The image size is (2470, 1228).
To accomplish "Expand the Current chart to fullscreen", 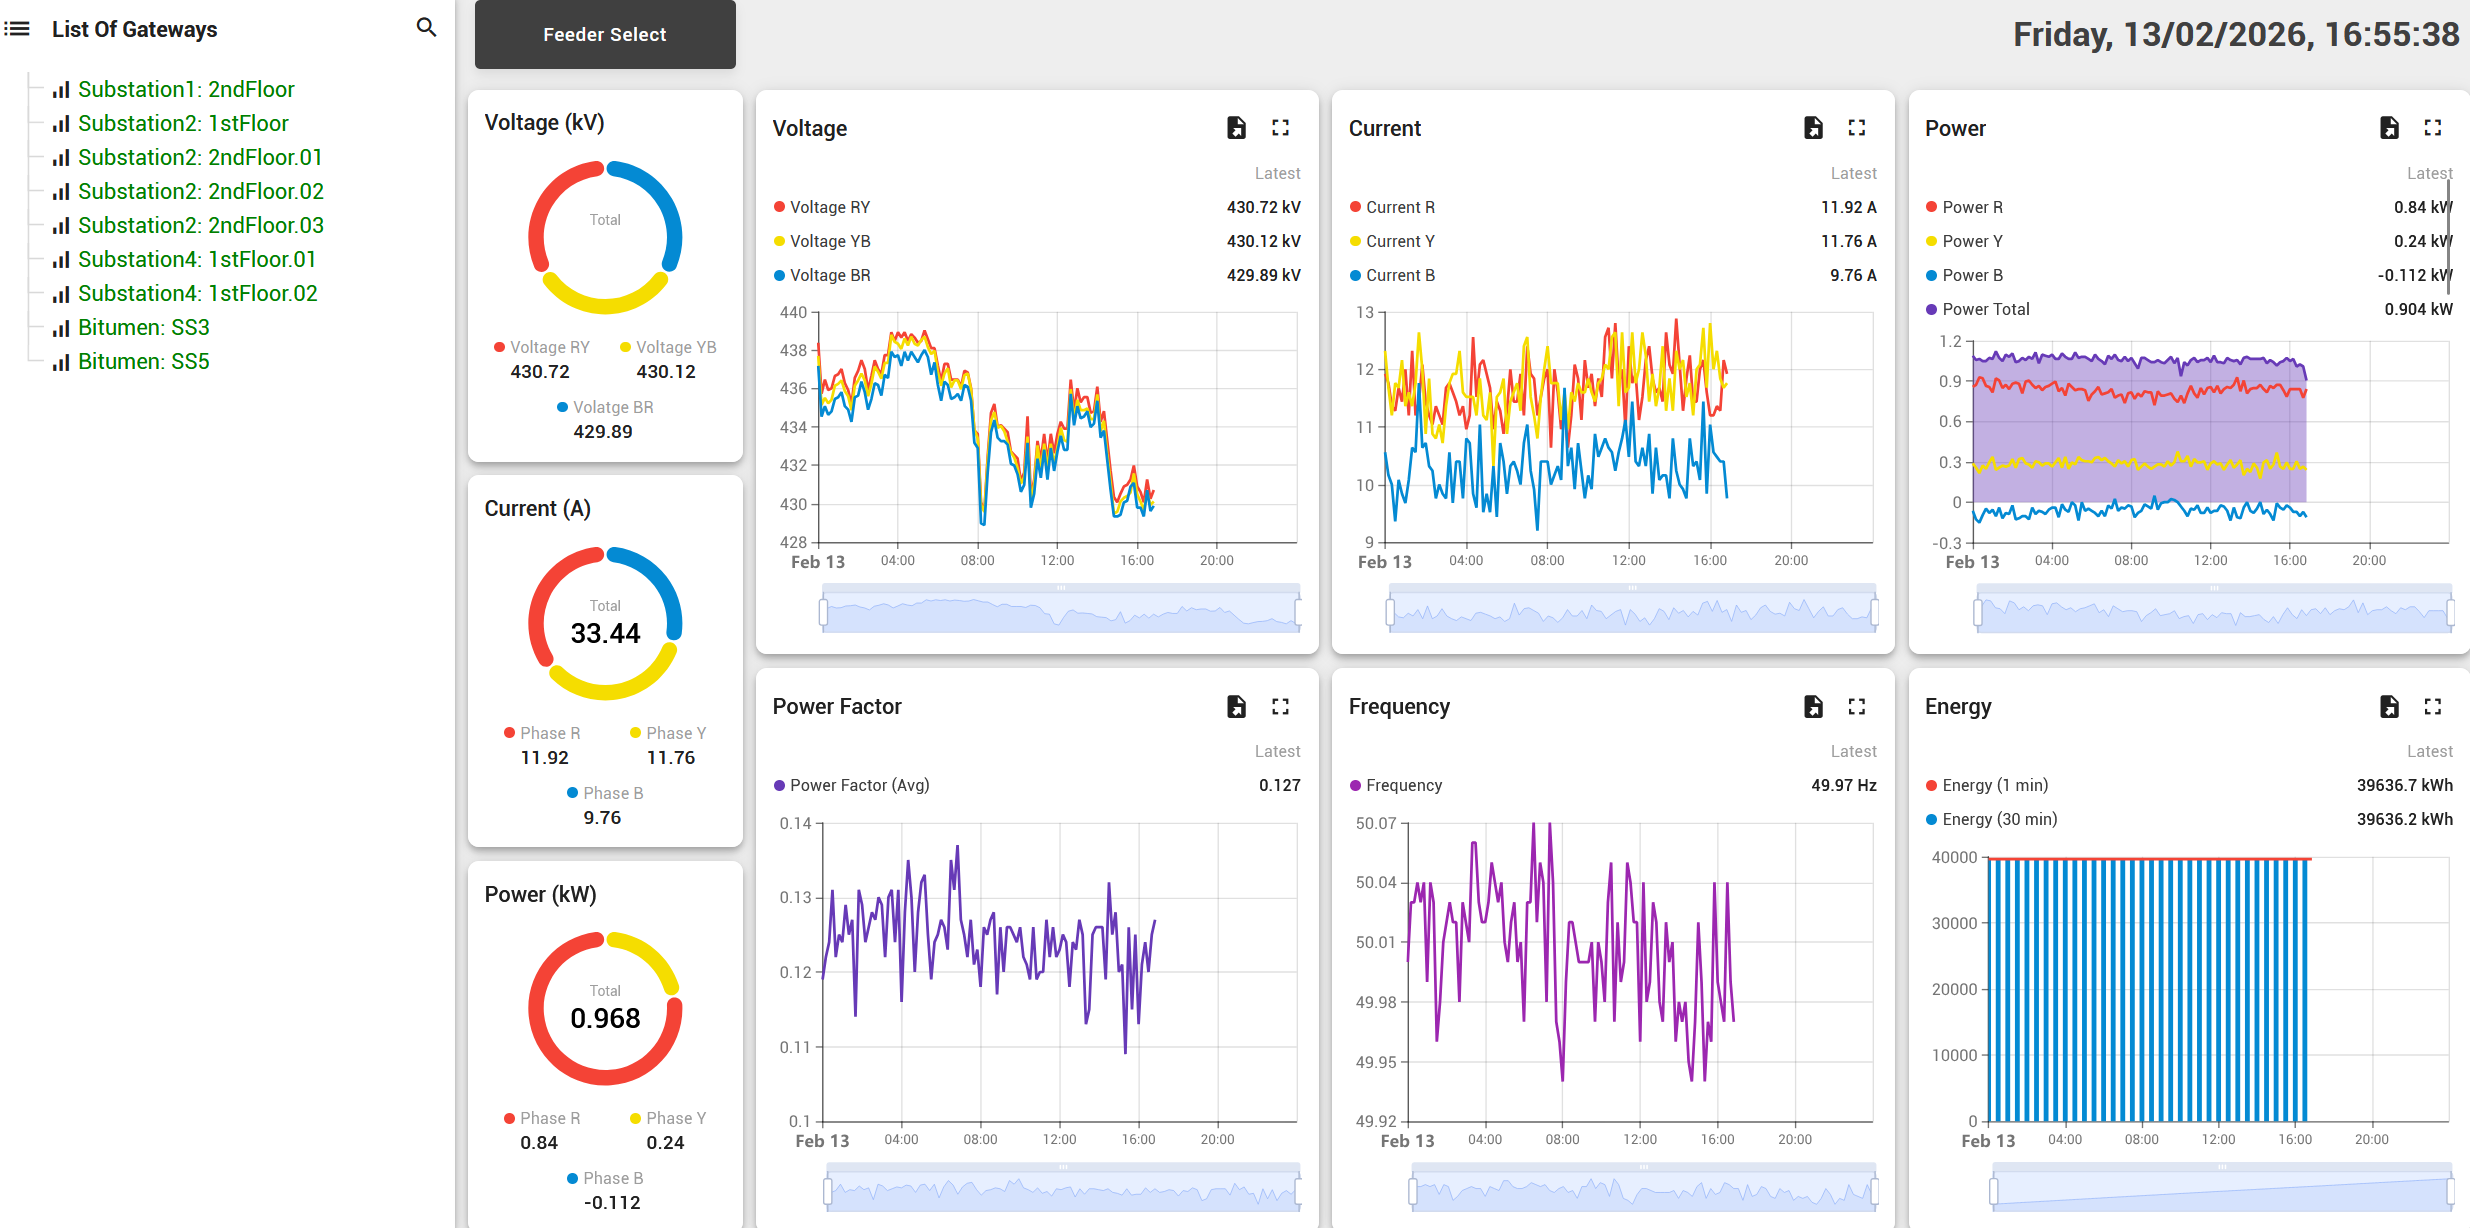I will pyautogui.click(x=1857, y=127).
